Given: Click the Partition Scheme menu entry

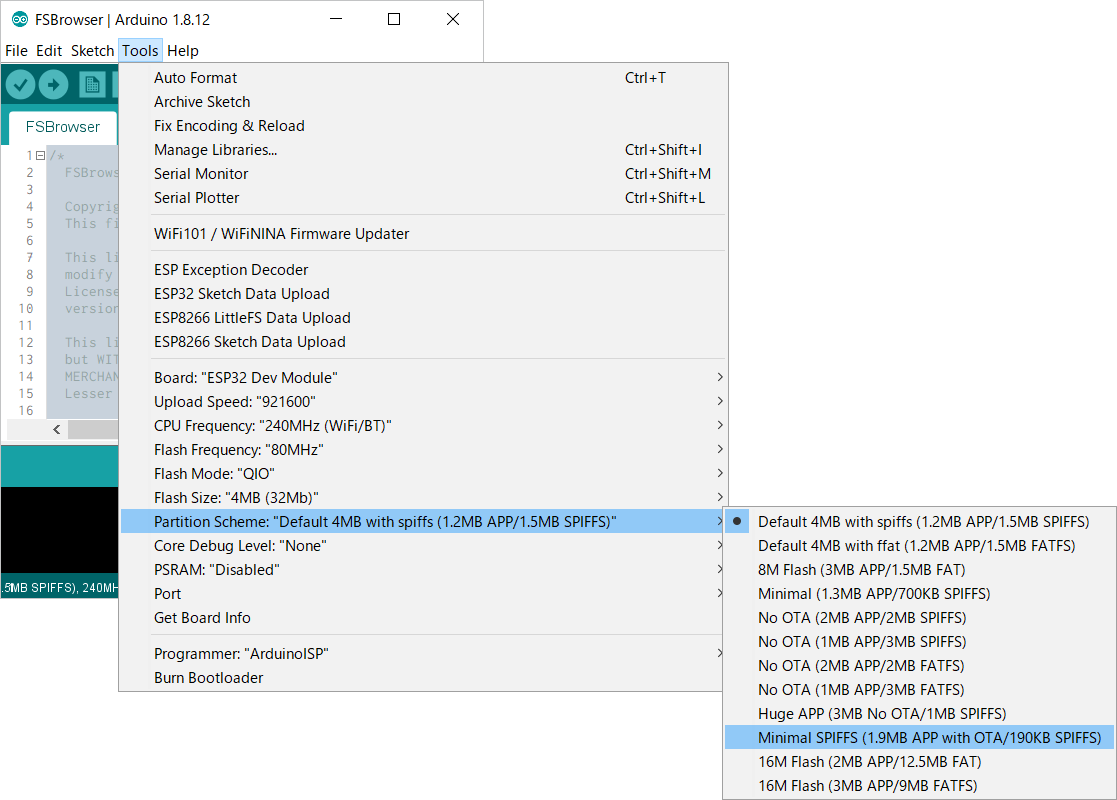Looking at the screenshot, I should click(424, 521).
